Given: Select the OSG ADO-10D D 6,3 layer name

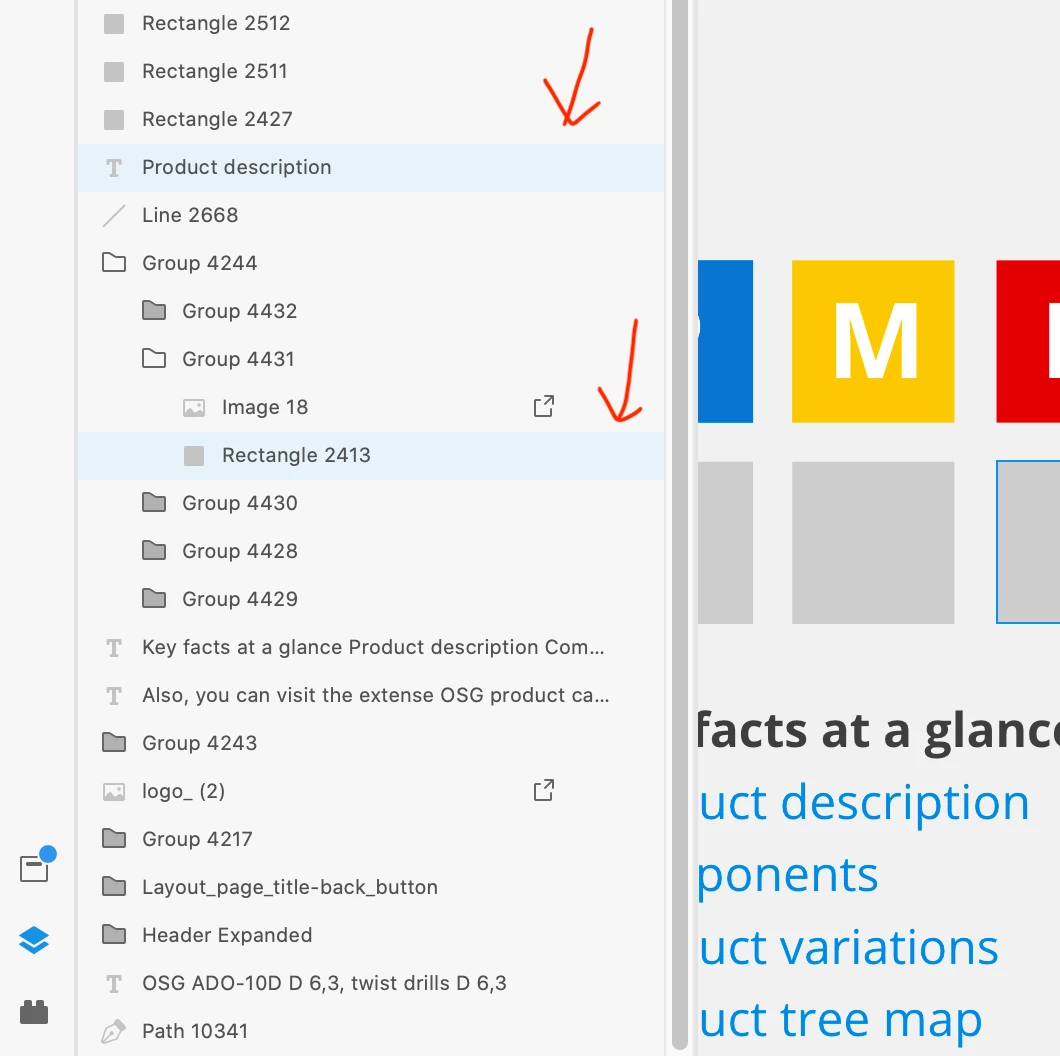Looking at the screenshot, I should click(x=324, y=983).
